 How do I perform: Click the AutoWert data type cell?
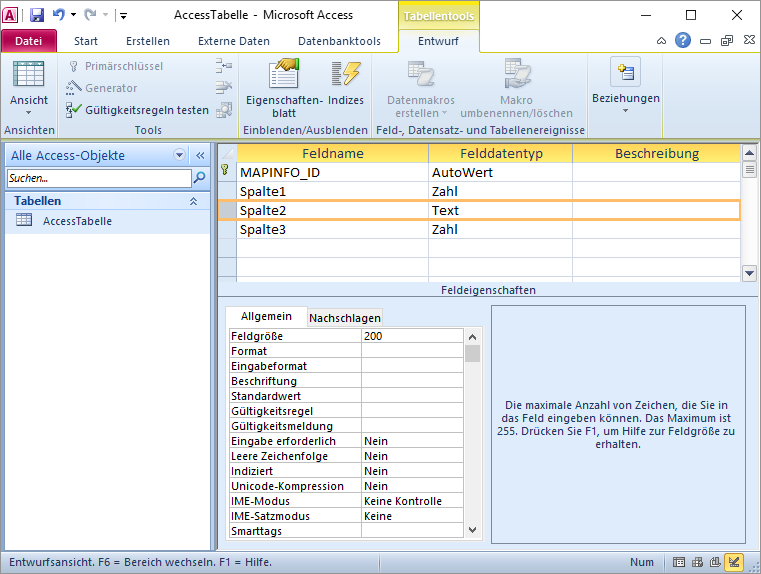500,172
